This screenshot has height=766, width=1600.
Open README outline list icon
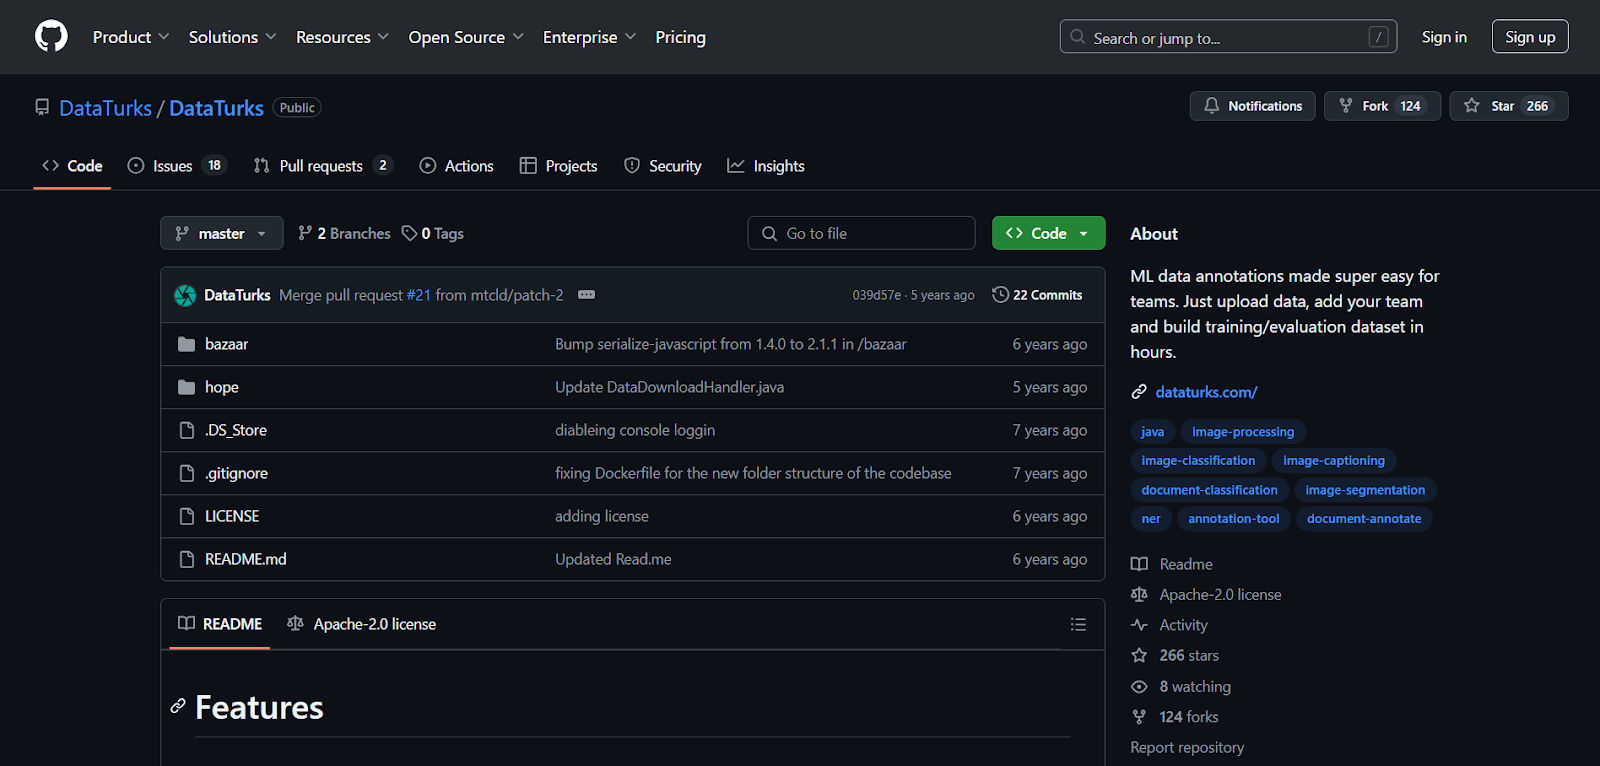click(1078, 624)
